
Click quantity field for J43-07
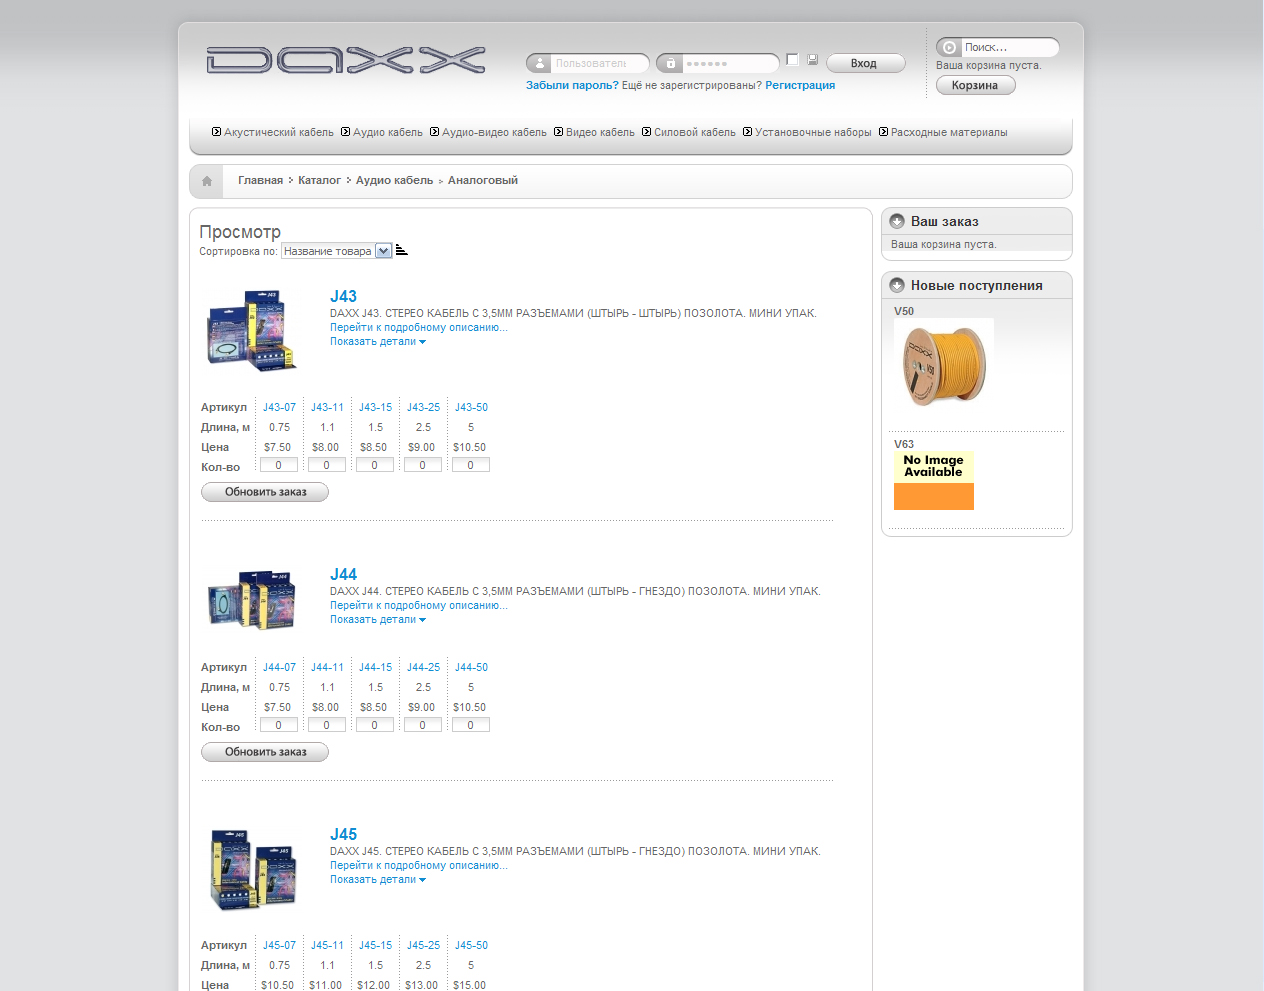(x=279, y=465)
